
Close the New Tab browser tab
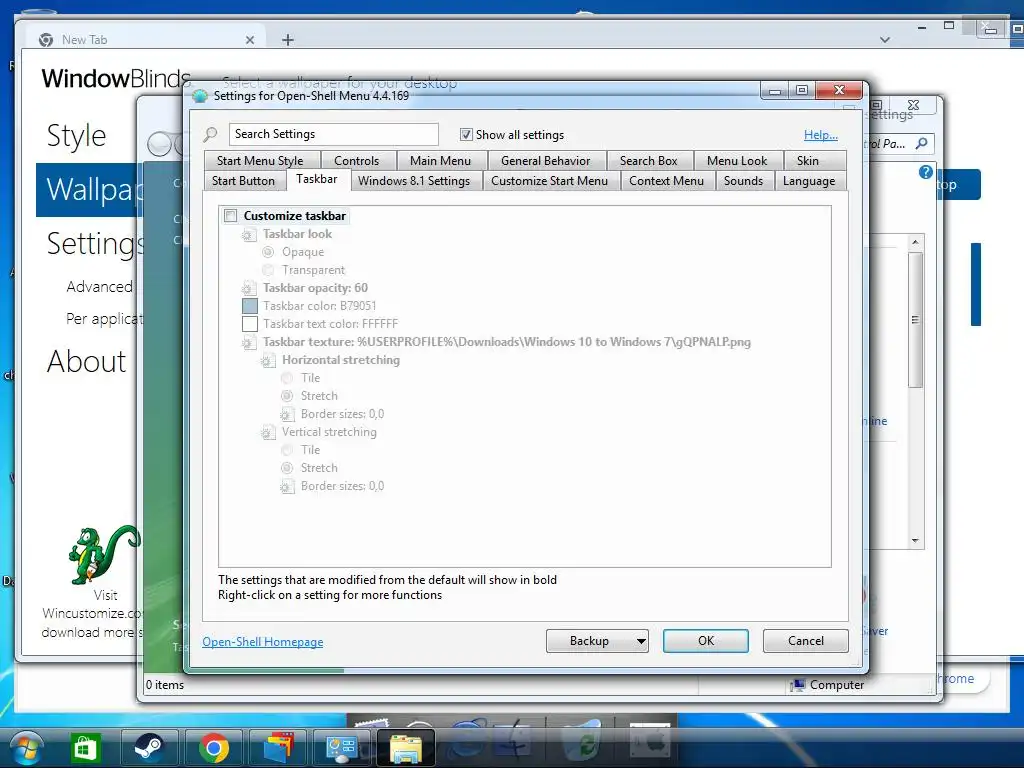point(249,40)
